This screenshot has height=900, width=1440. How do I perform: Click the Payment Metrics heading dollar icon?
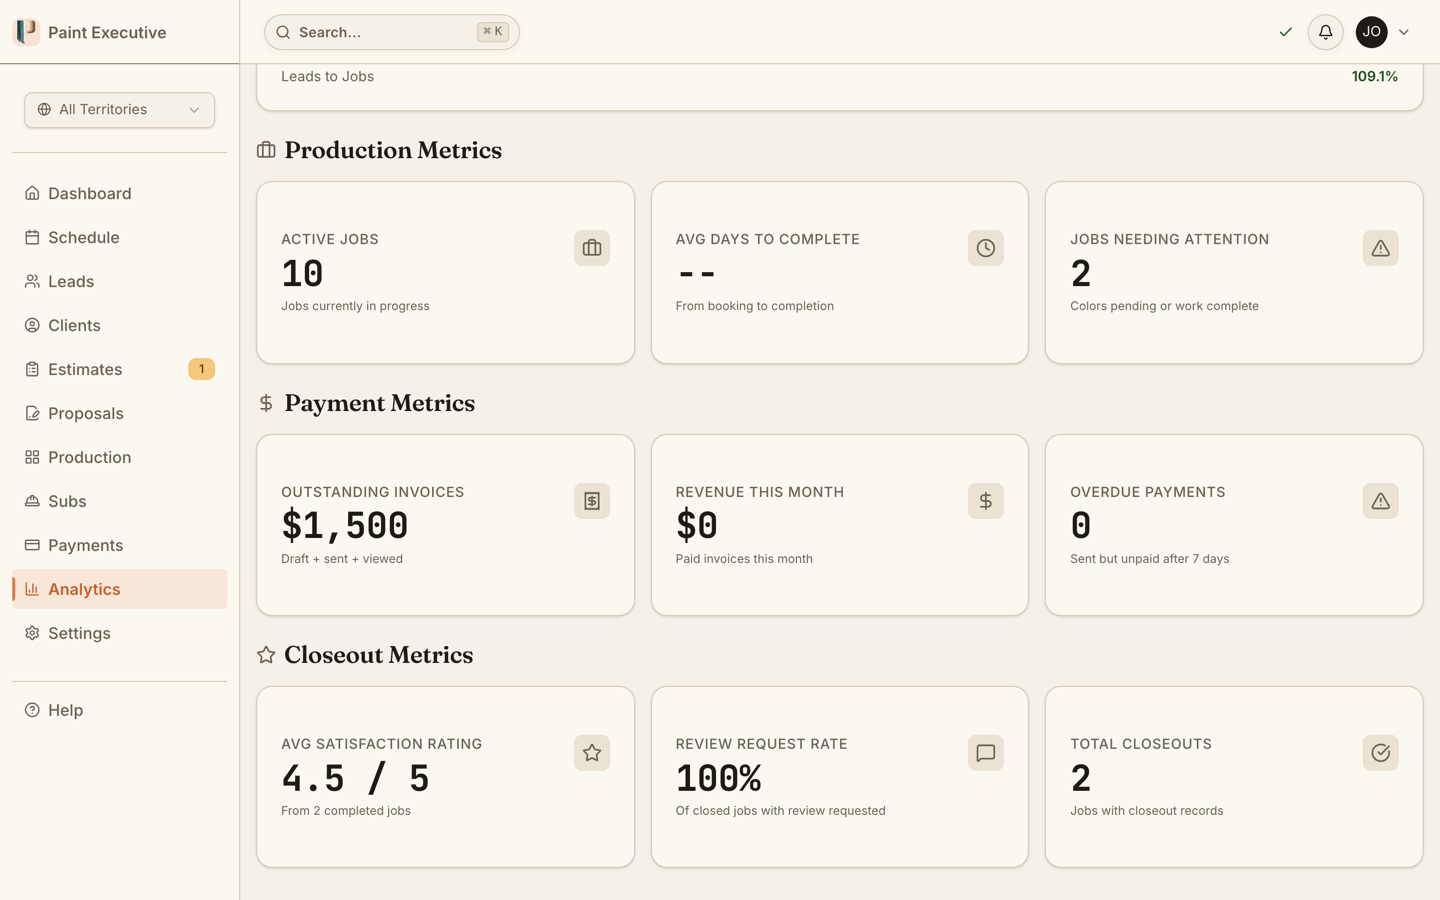pyautogui.click(x=266, y=403)
